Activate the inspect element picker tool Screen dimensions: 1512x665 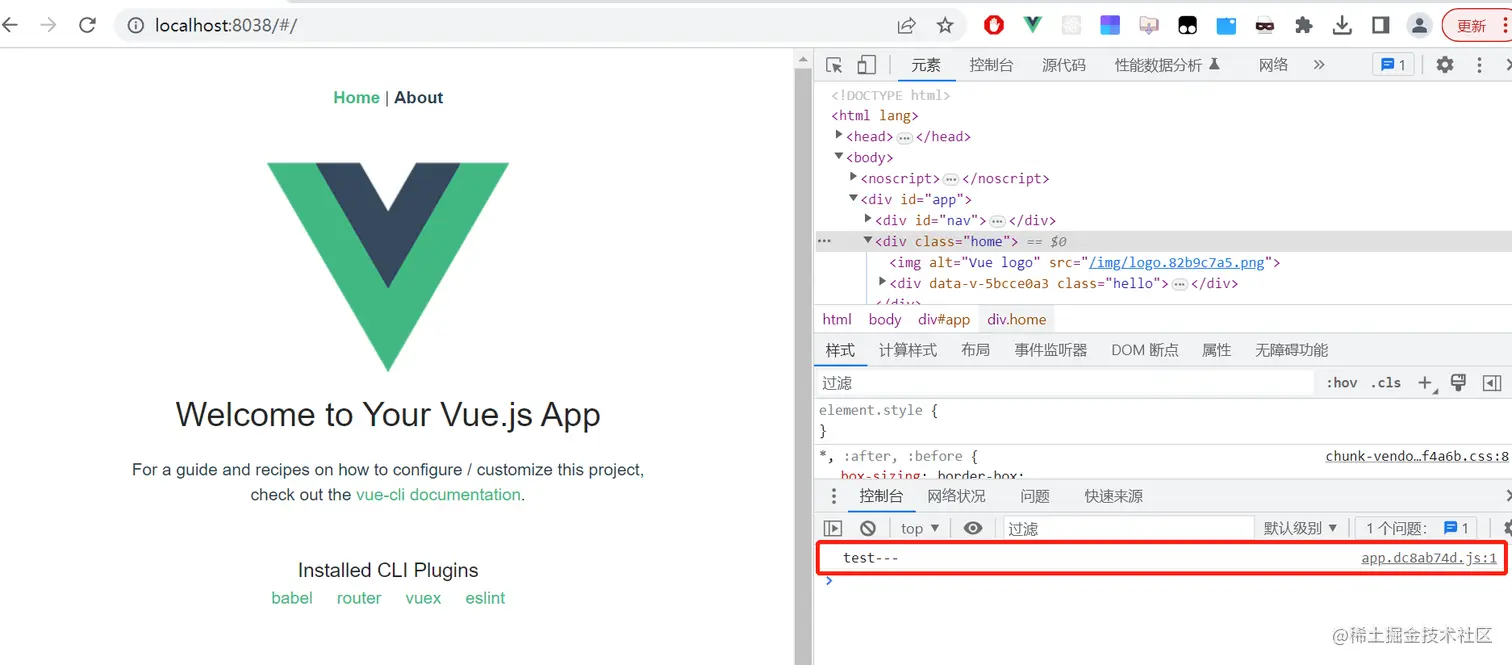[834, 65]
